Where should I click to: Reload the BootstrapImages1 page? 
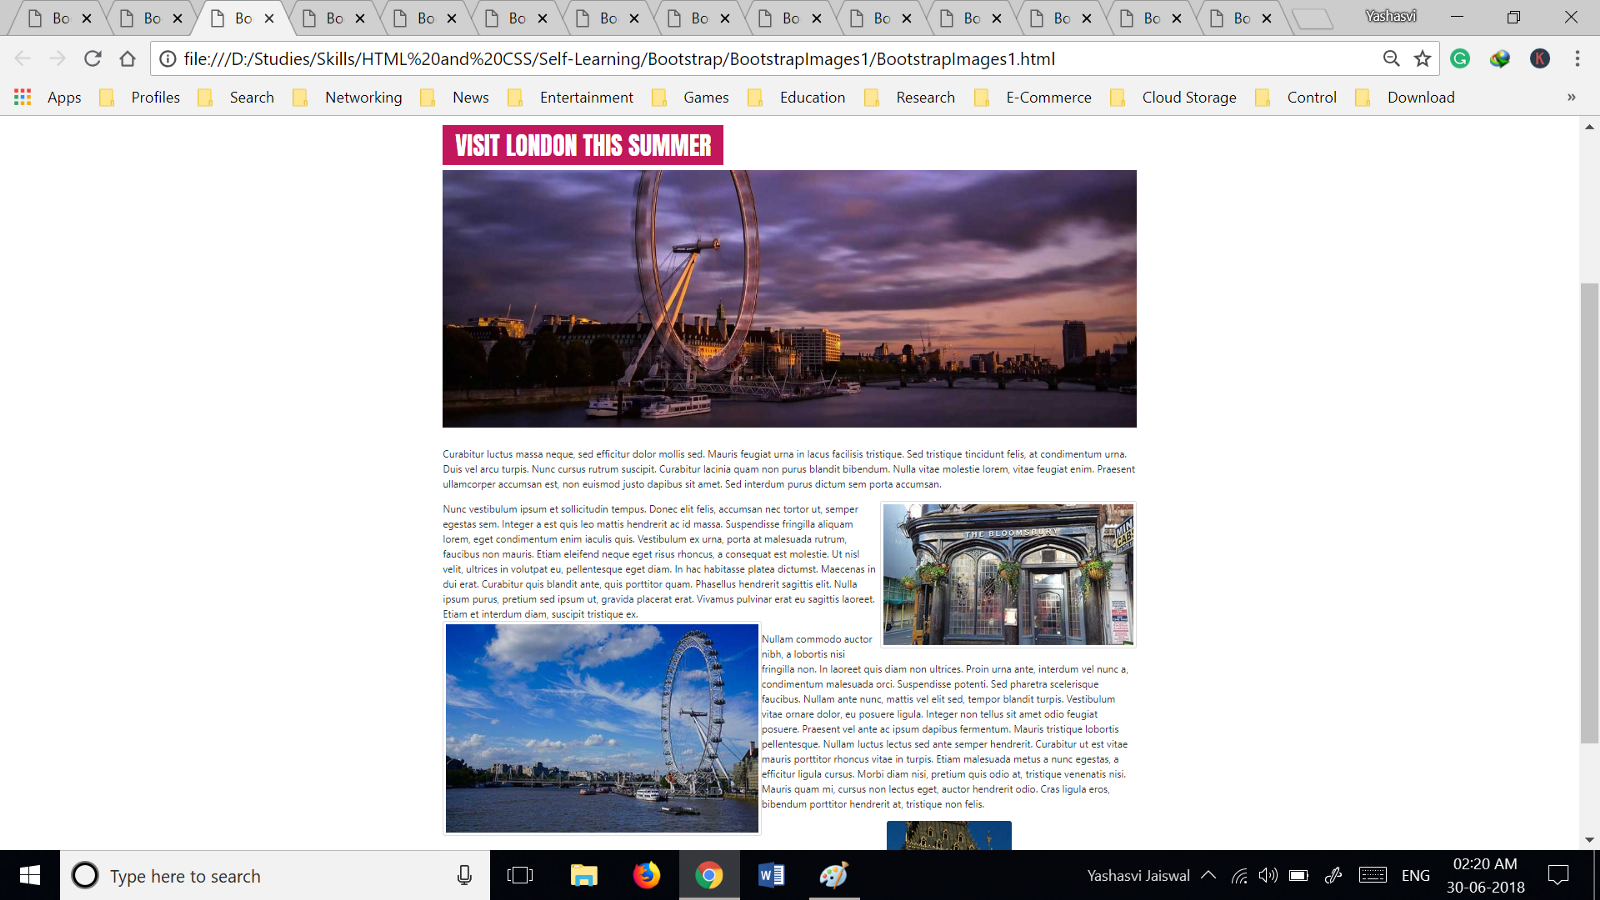coord(93,59)
